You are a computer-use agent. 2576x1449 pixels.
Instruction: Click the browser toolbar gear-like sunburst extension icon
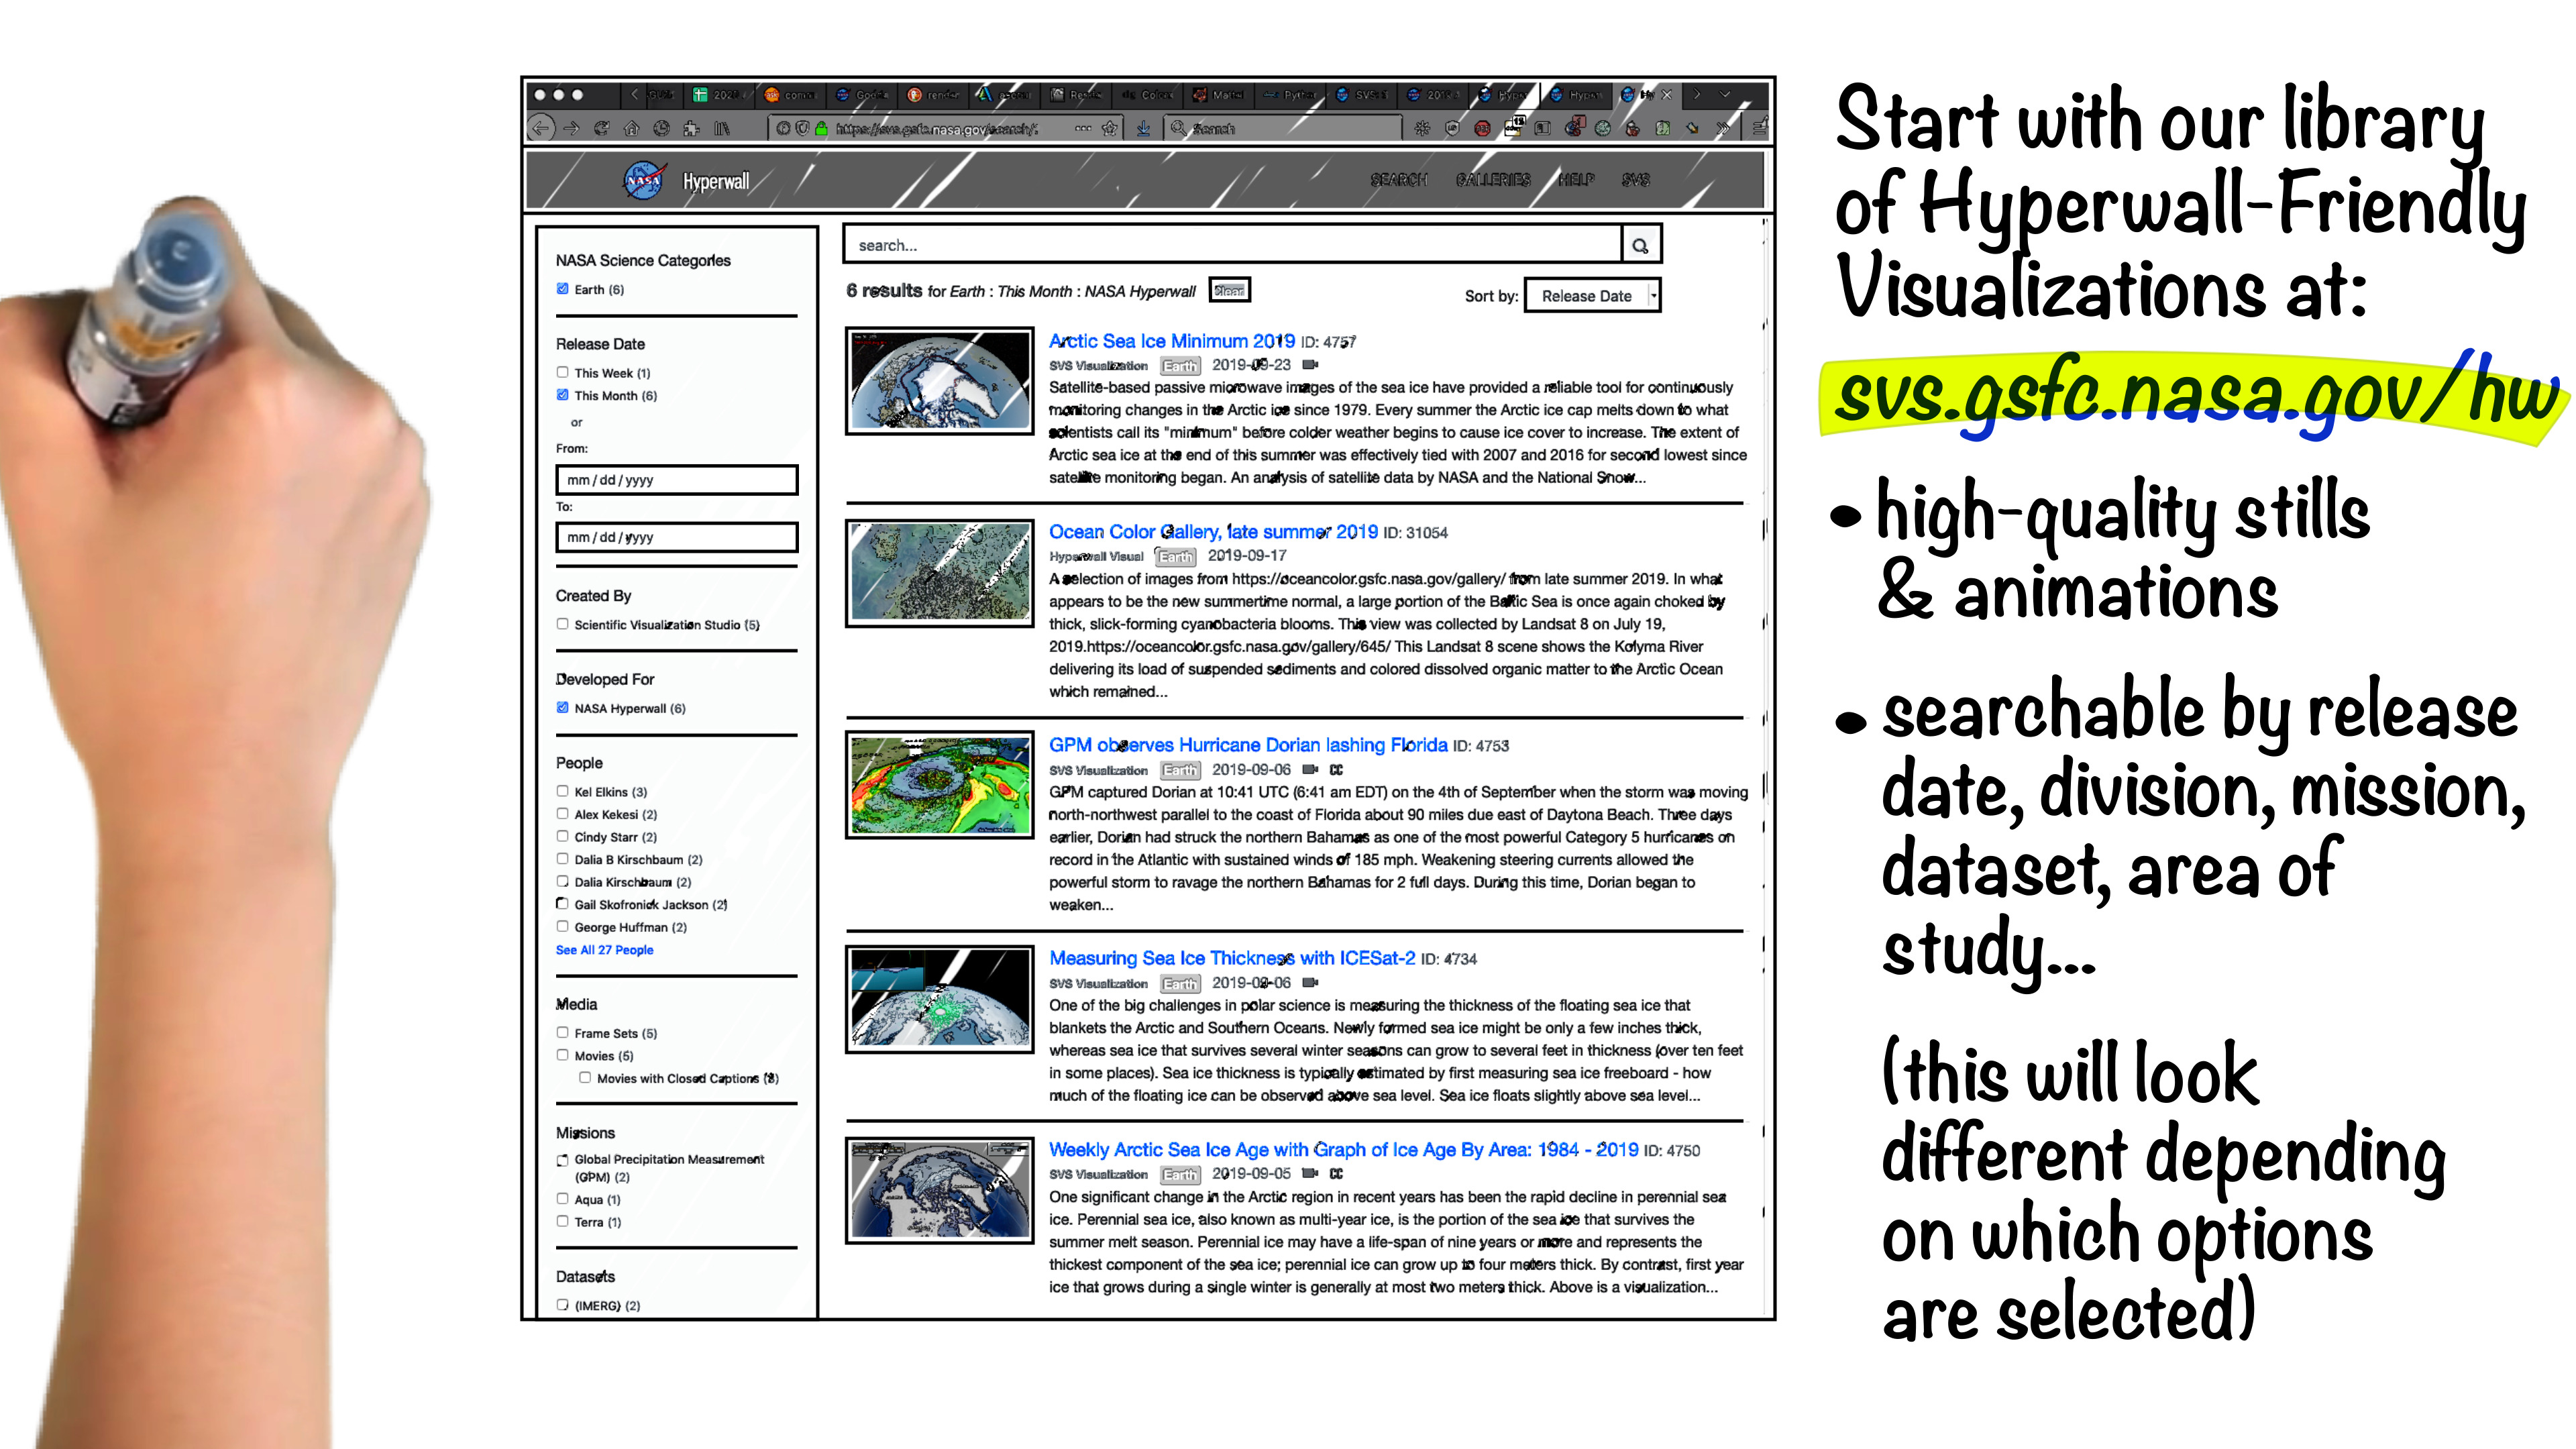(x=1422, y=128)
